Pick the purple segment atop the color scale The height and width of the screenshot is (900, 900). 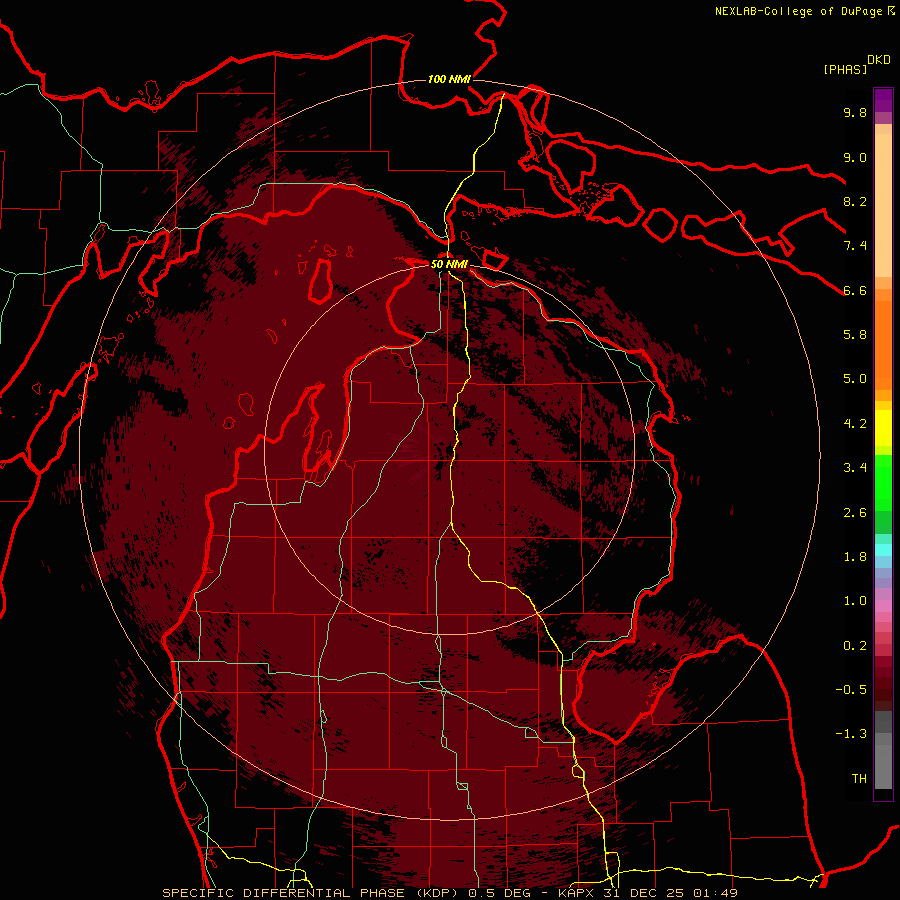[x=883, y=100]
